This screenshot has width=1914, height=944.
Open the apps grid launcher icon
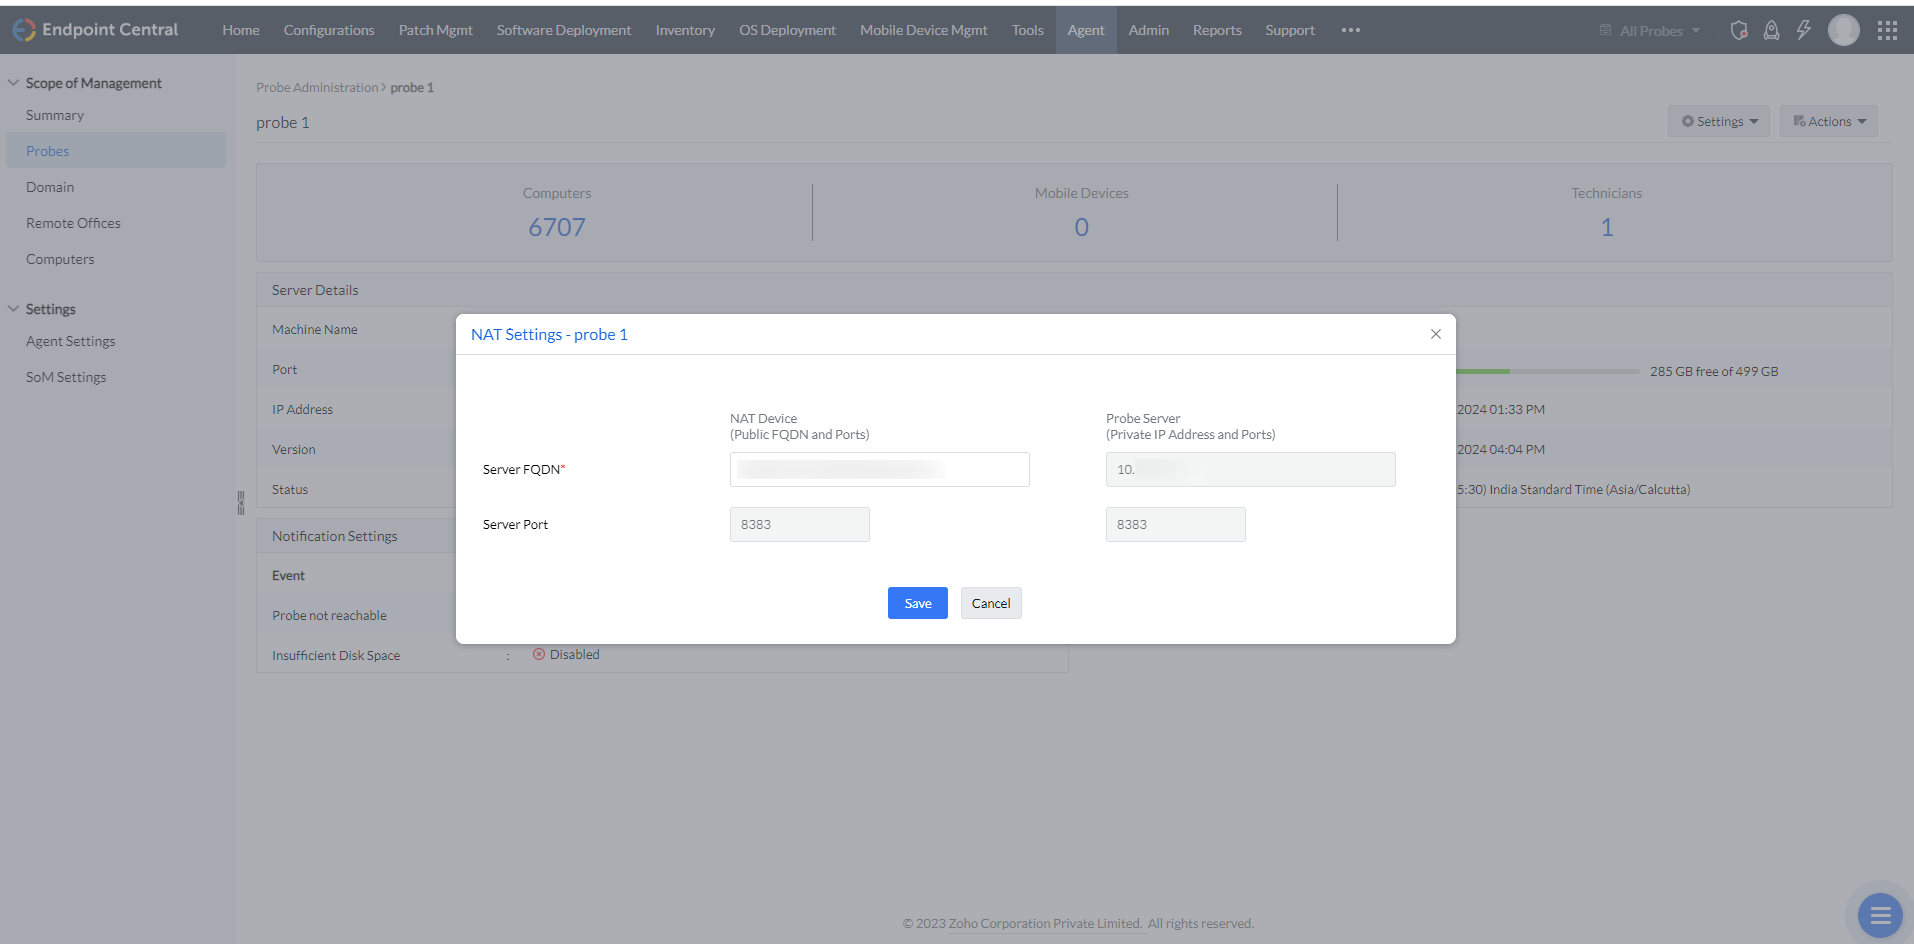pos(1887,30)
